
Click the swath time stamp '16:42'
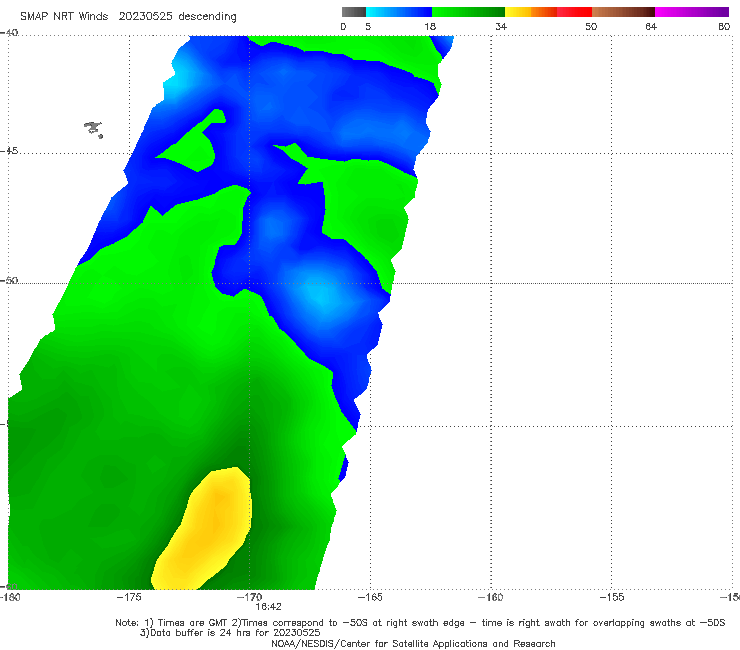tap(269, 607)
